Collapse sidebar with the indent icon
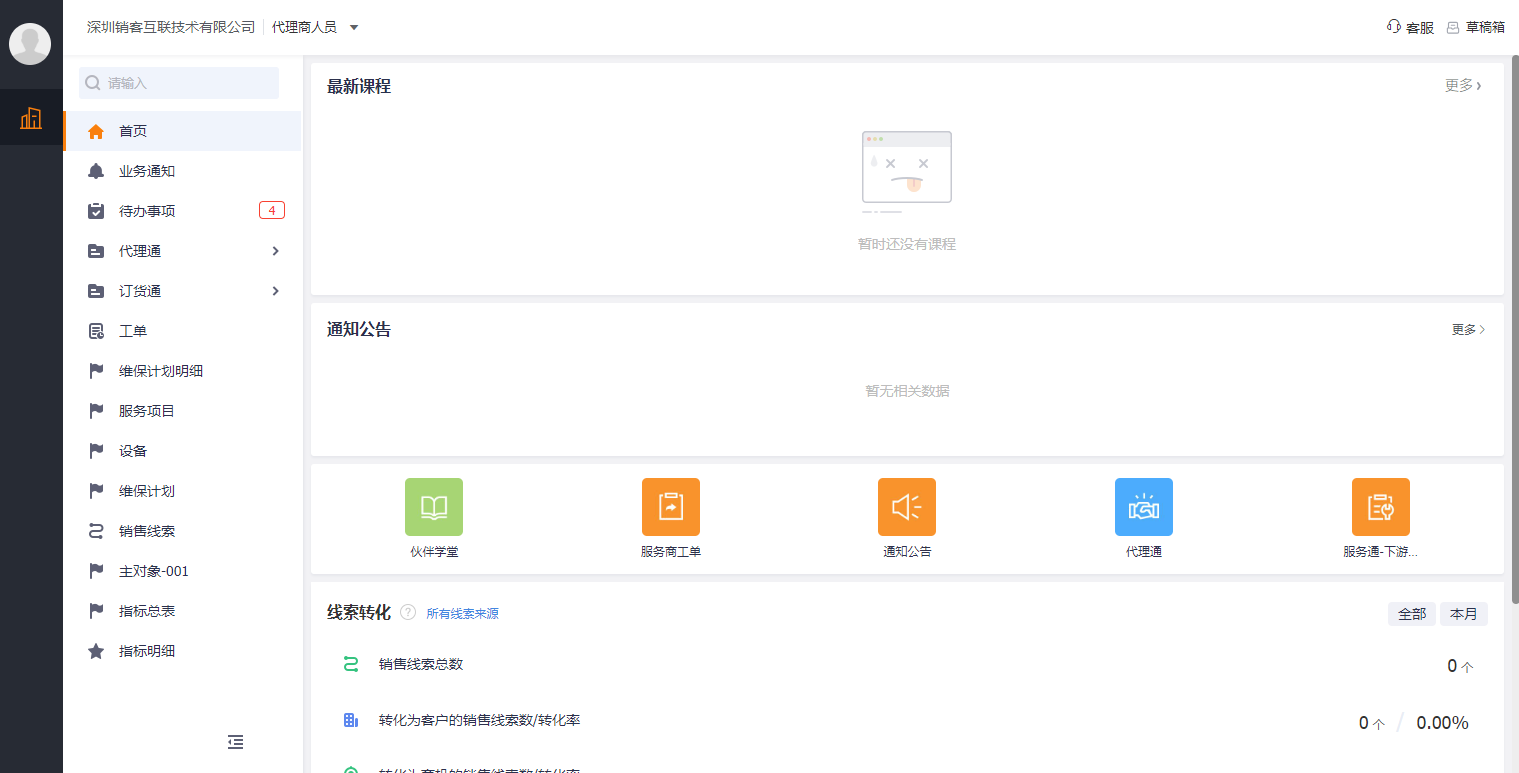This screenshot has width=1519, height=773. coord(235,742)
